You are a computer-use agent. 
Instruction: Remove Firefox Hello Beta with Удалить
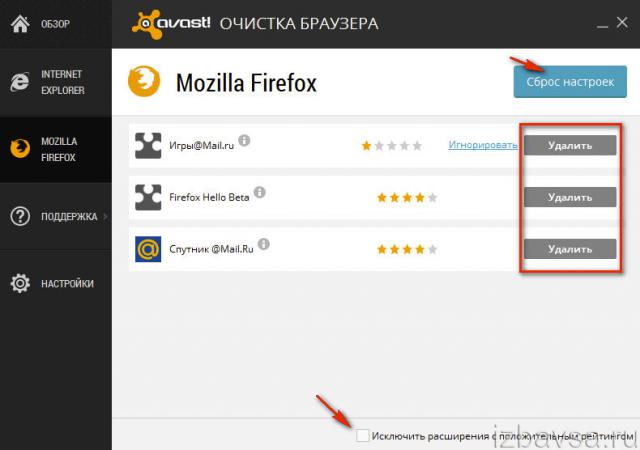[570, 197]
